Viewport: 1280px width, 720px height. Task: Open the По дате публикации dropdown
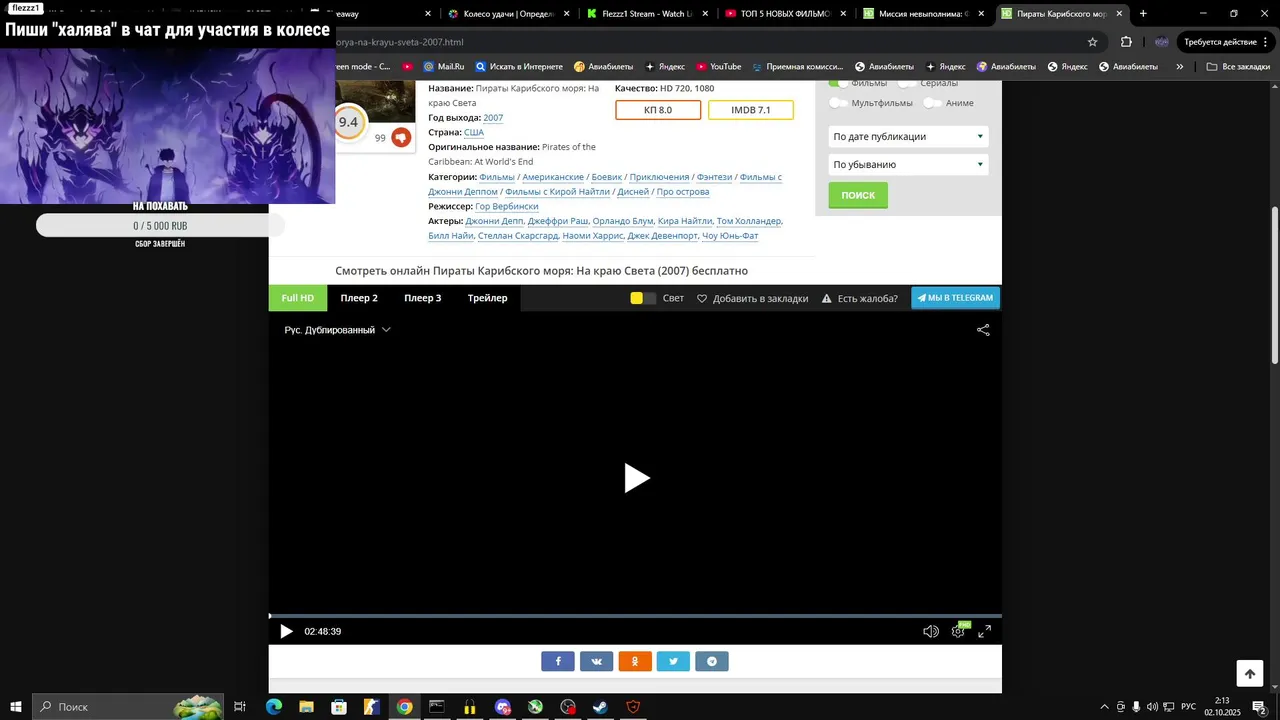(x=908, y=136)
